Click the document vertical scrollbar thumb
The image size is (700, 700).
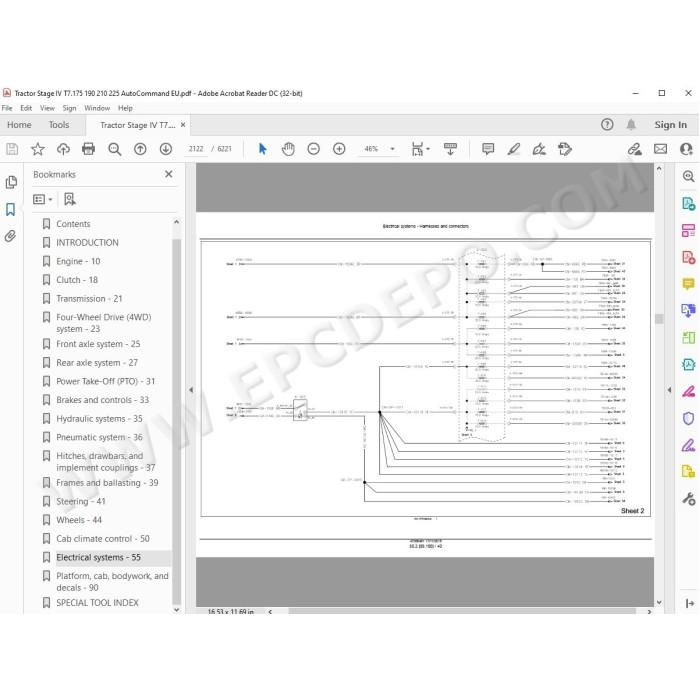659,319
